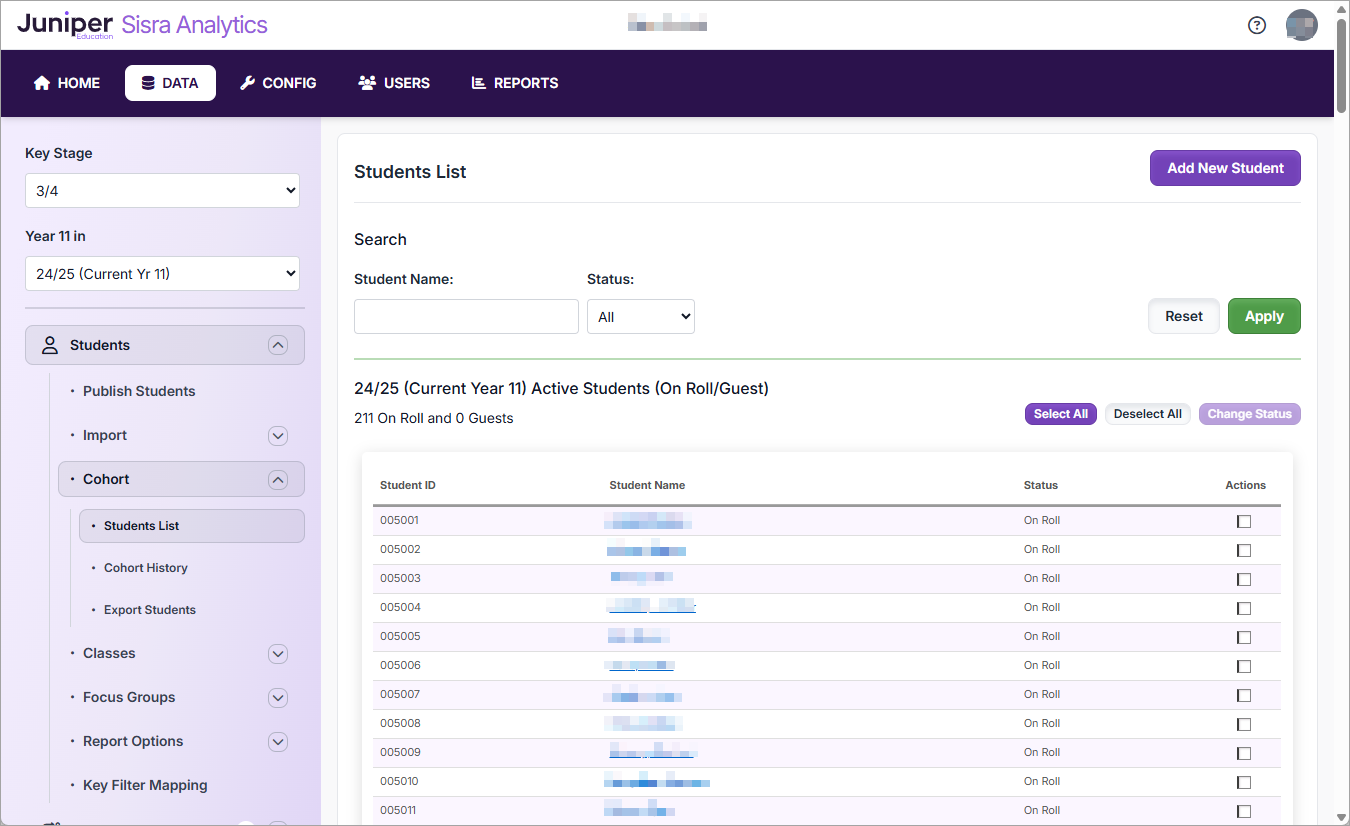Click the Add New Student button

(x=1225, y=168)
